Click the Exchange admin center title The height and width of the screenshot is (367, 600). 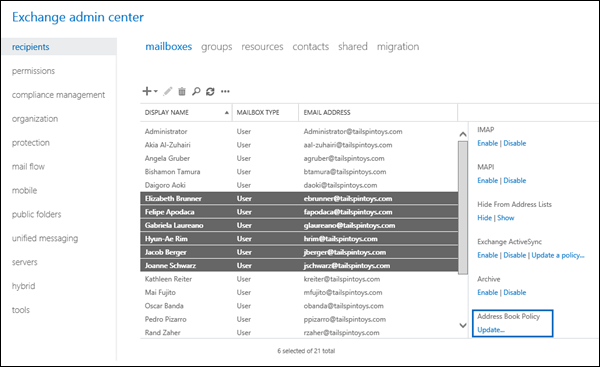pyautogui.click(x=78, y=17)
